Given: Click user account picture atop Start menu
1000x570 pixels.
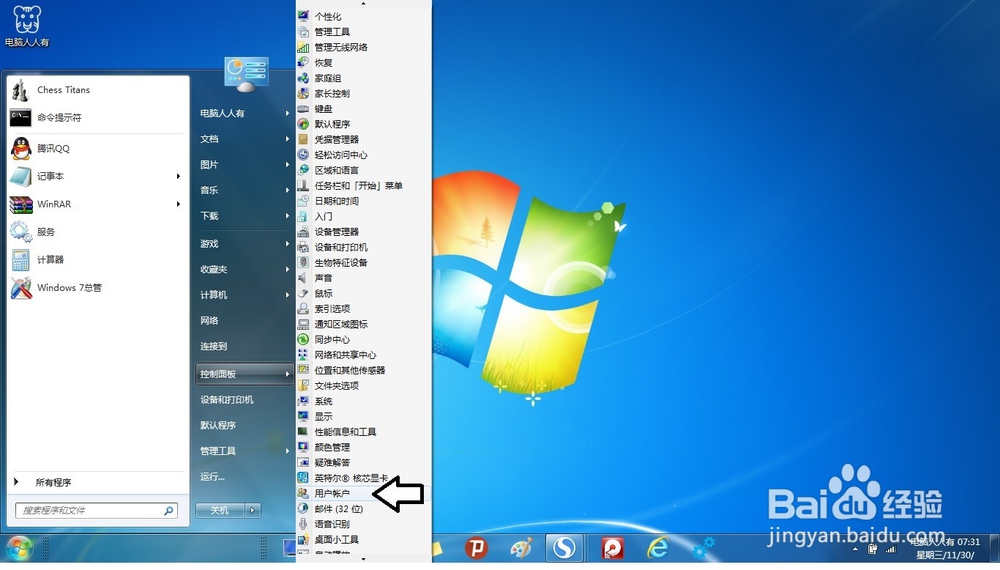Looking at the screenshot, I should [246, 73].
